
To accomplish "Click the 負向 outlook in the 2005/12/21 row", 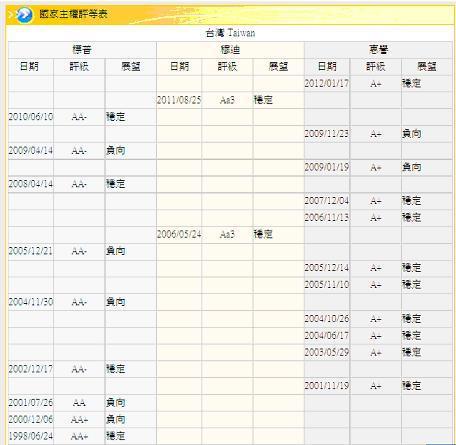I will coord(116,251).
